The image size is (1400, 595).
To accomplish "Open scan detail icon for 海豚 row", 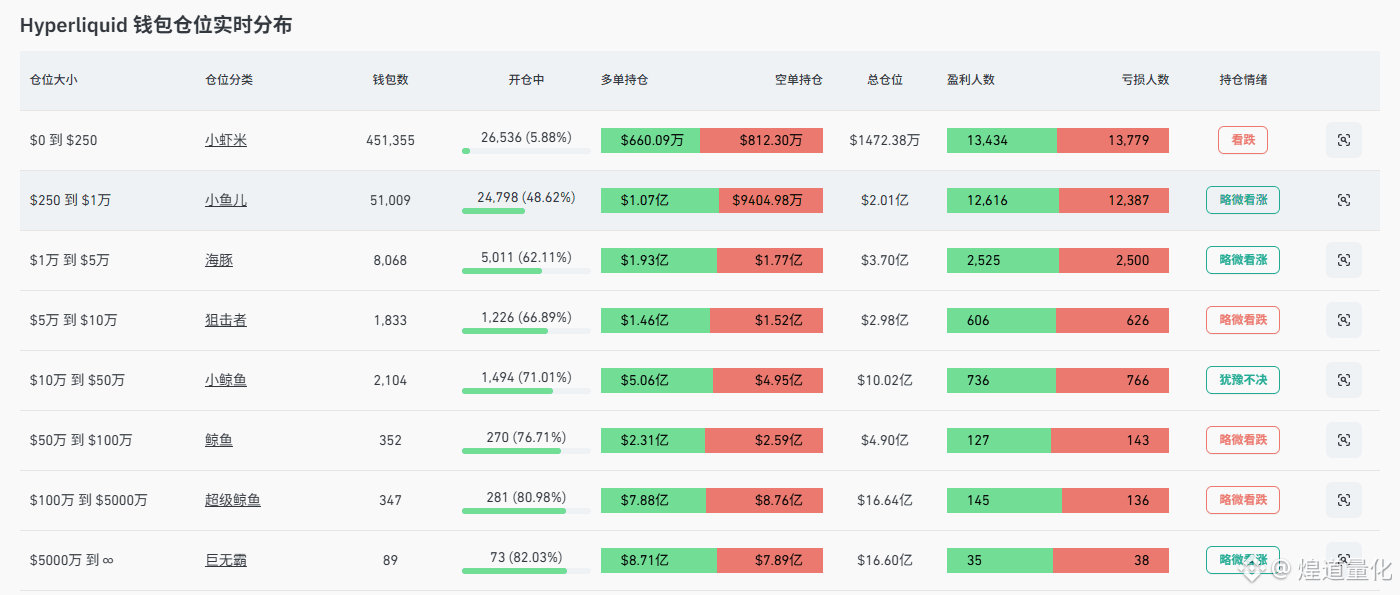I will click(1343, 260).
